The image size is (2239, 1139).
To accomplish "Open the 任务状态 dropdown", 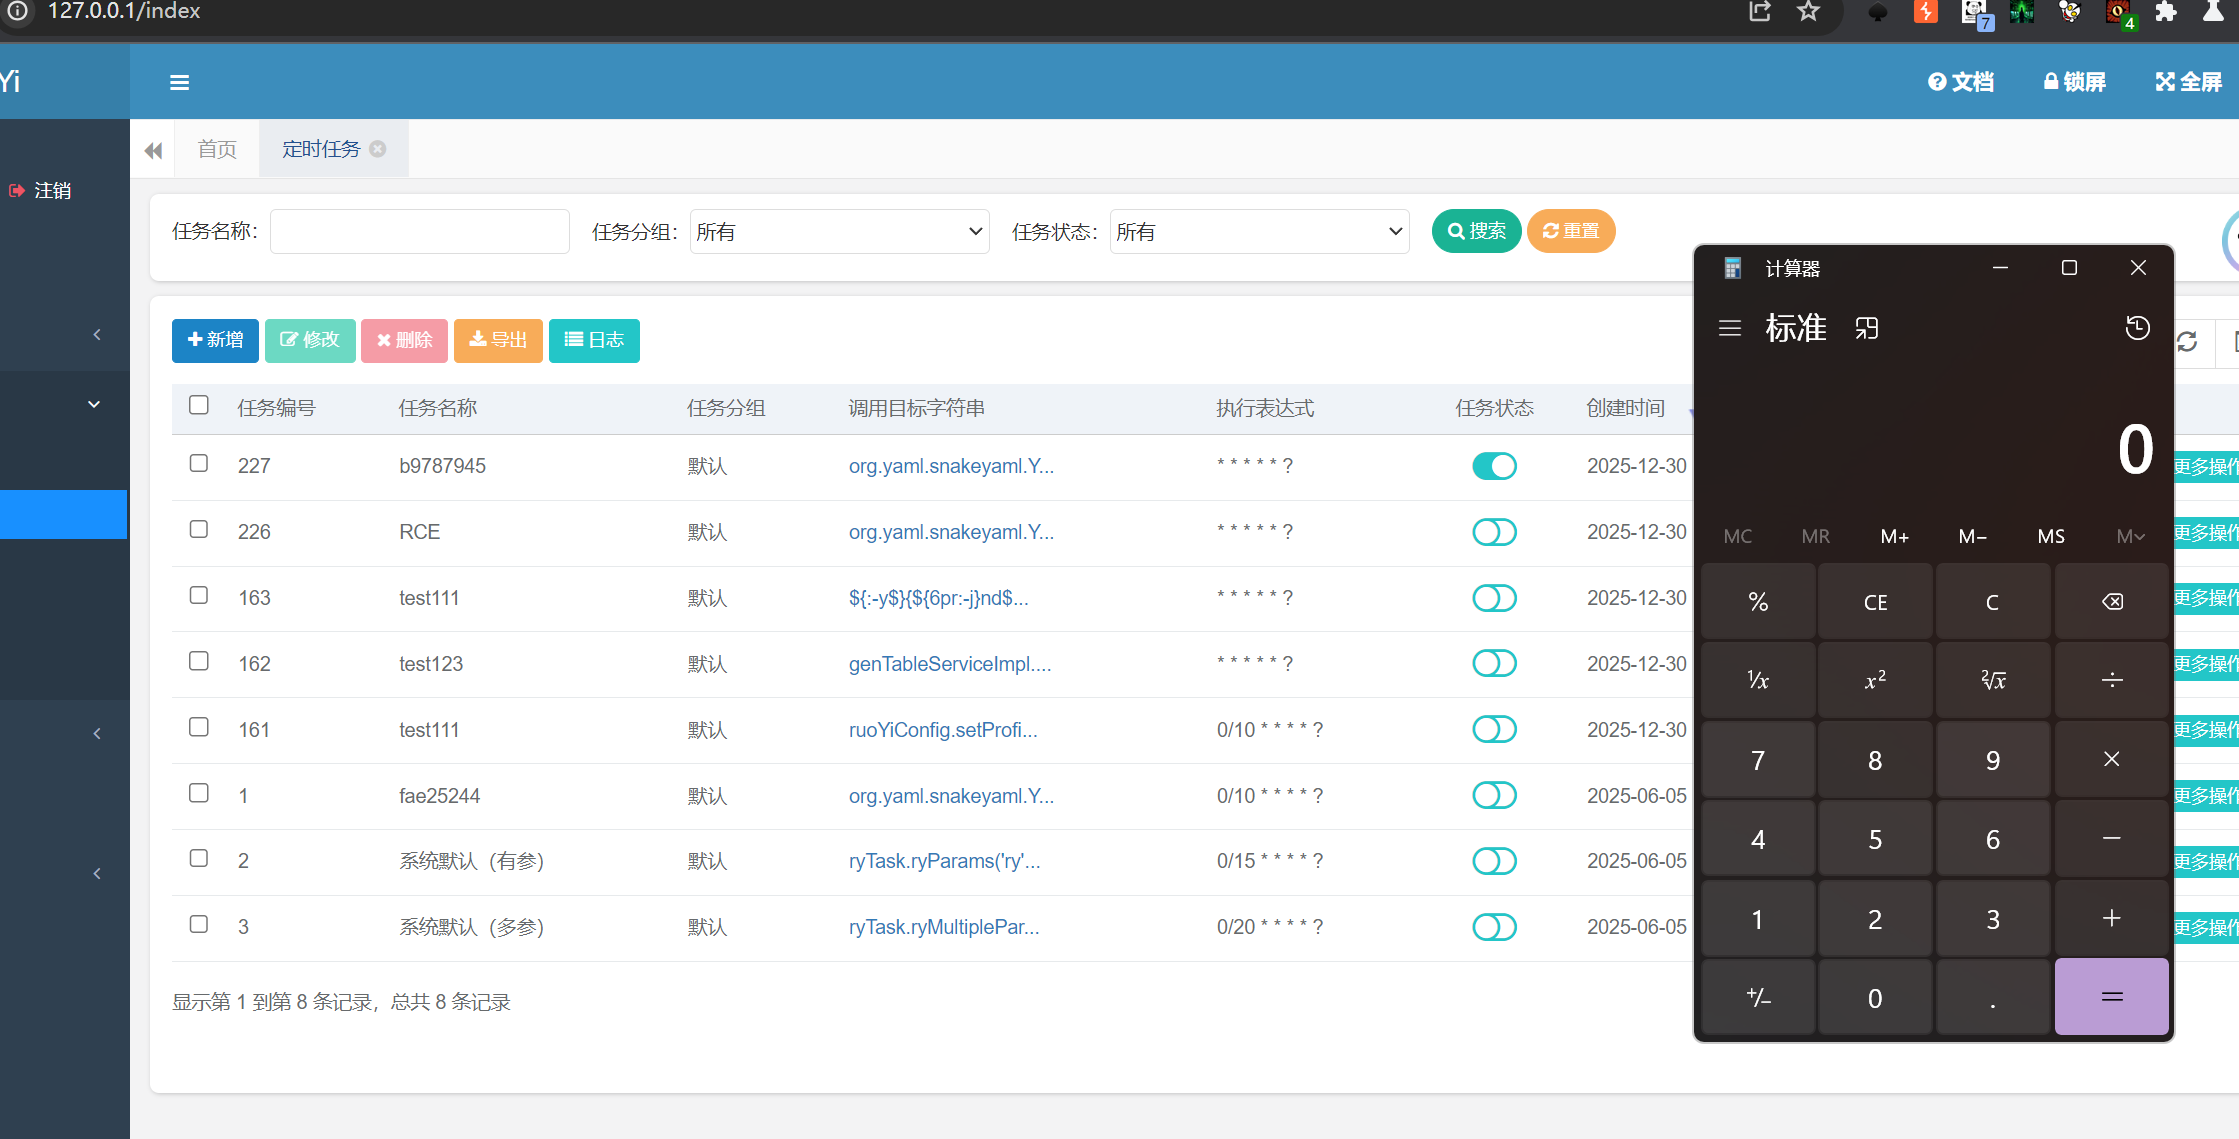I will click(x=1259, y=232).
